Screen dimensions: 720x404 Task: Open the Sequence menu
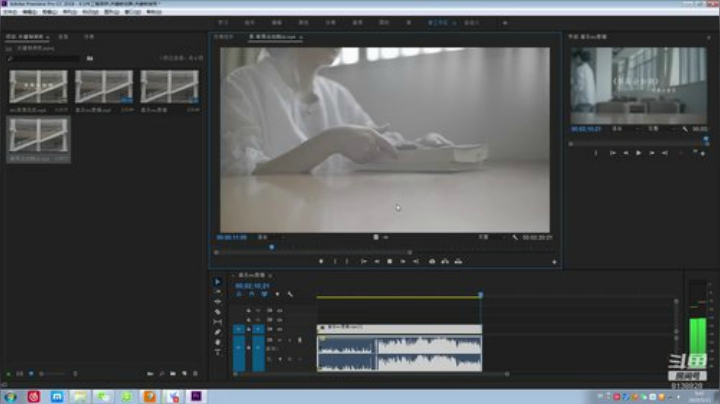(x=70, y=12)
